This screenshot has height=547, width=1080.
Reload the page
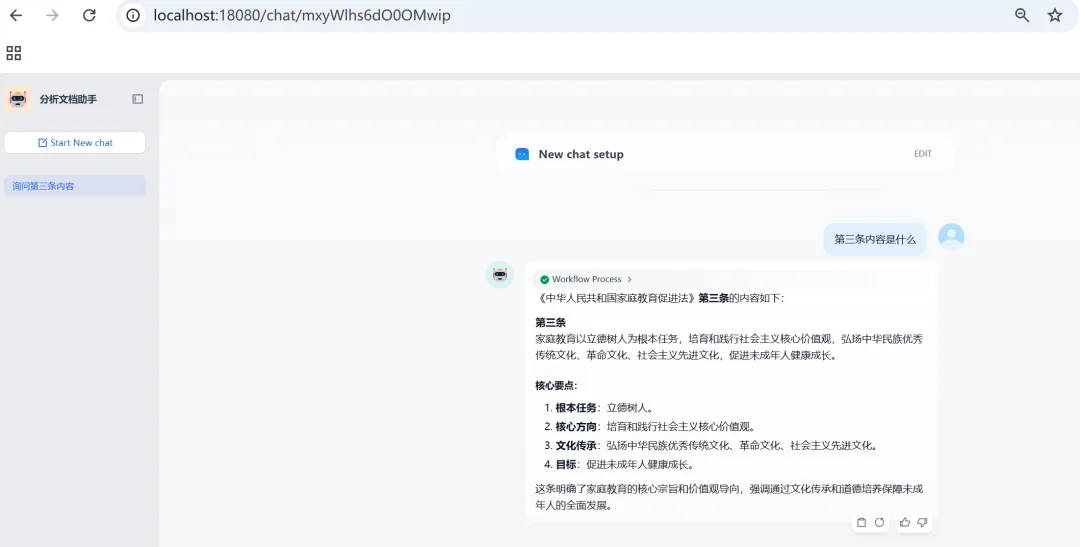[x=89, y=15]
